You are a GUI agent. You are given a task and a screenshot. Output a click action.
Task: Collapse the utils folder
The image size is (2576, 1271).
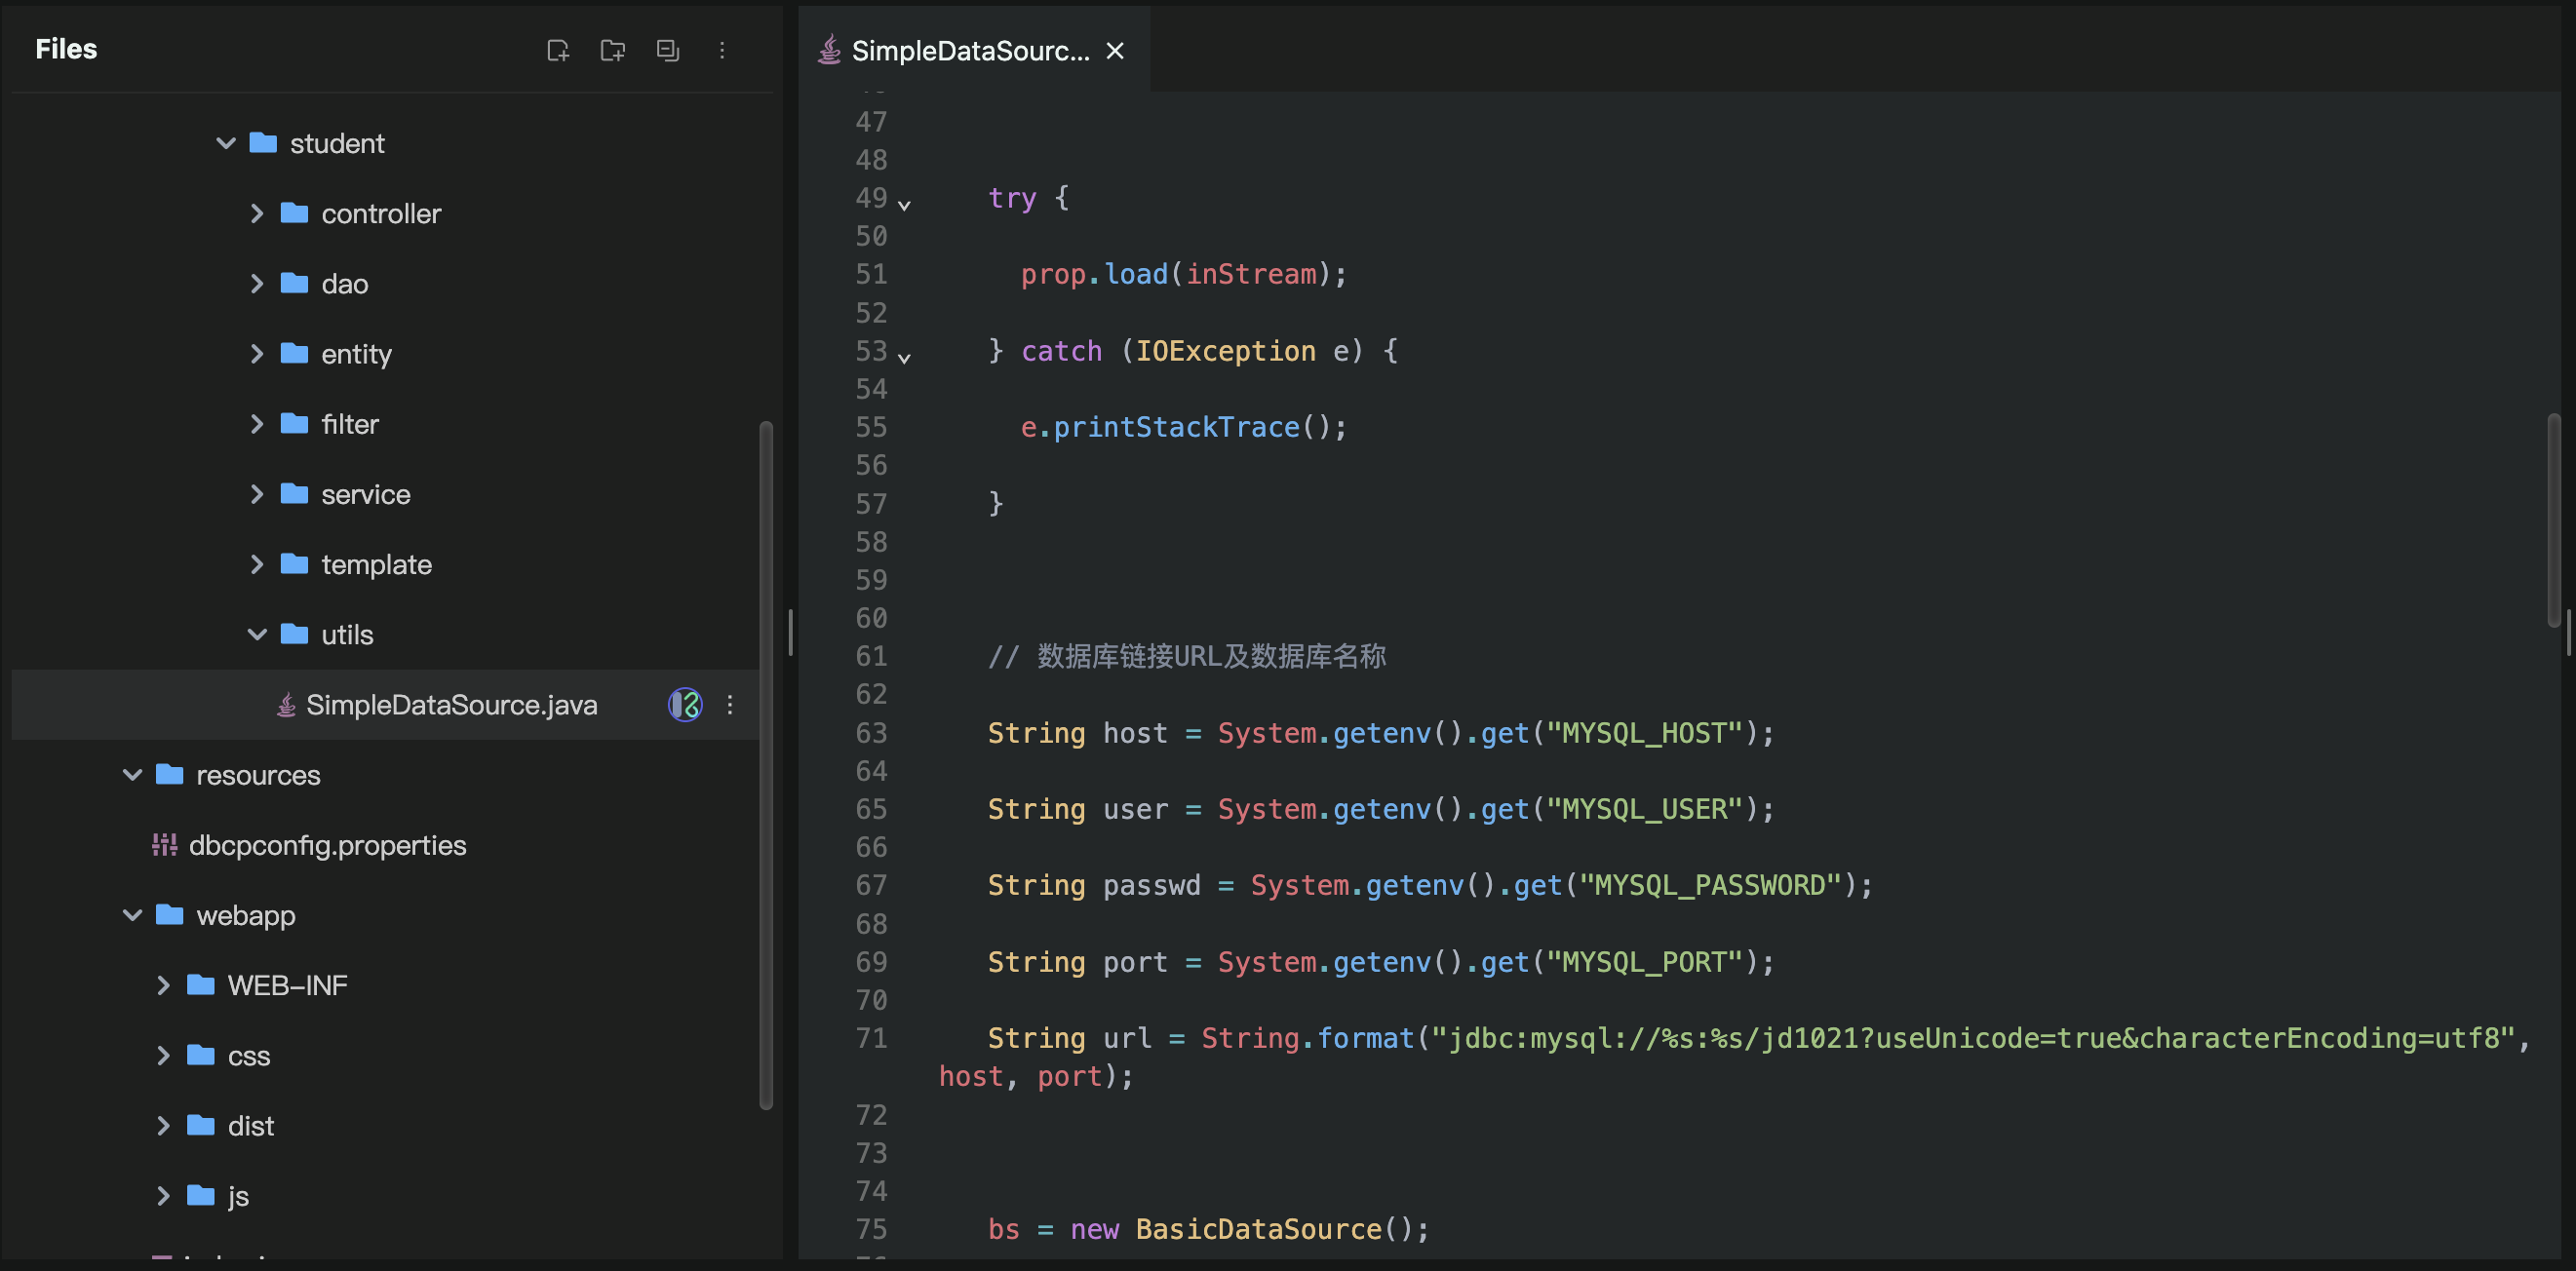coord(257,635)
